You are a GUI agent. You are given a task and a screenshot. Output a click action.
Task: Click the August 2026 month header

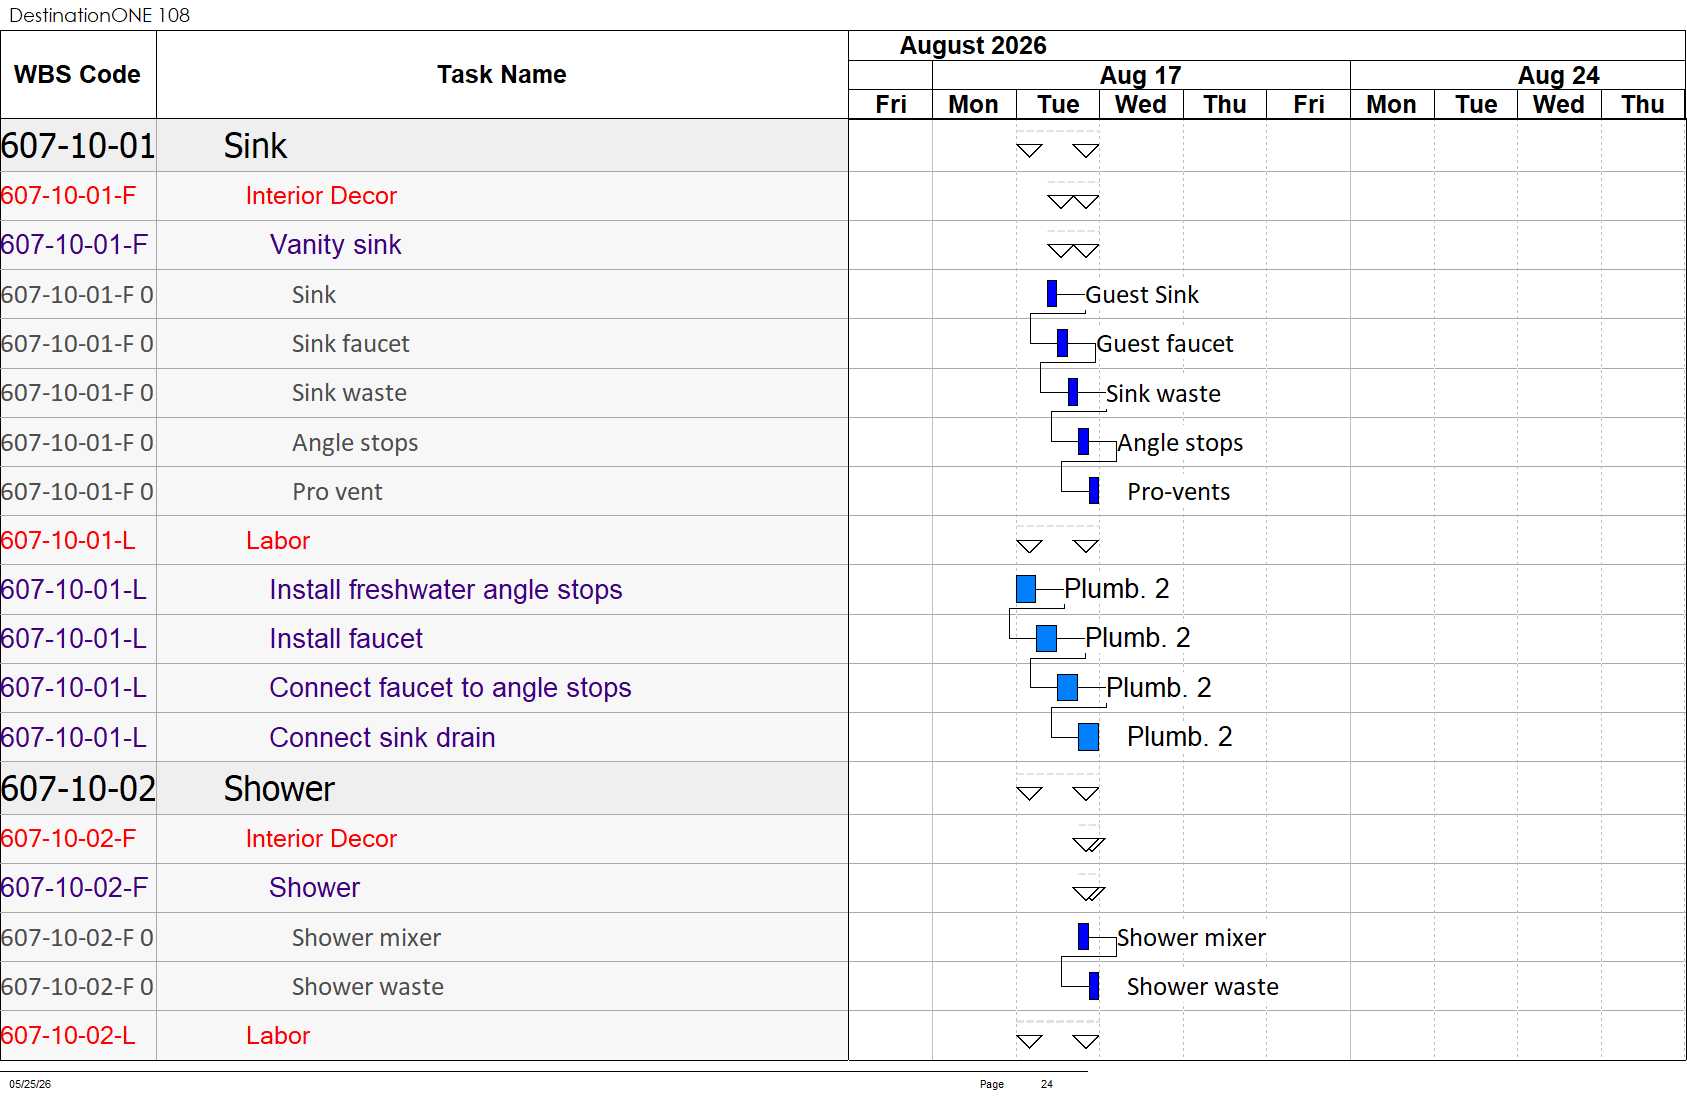pos(973,46)
